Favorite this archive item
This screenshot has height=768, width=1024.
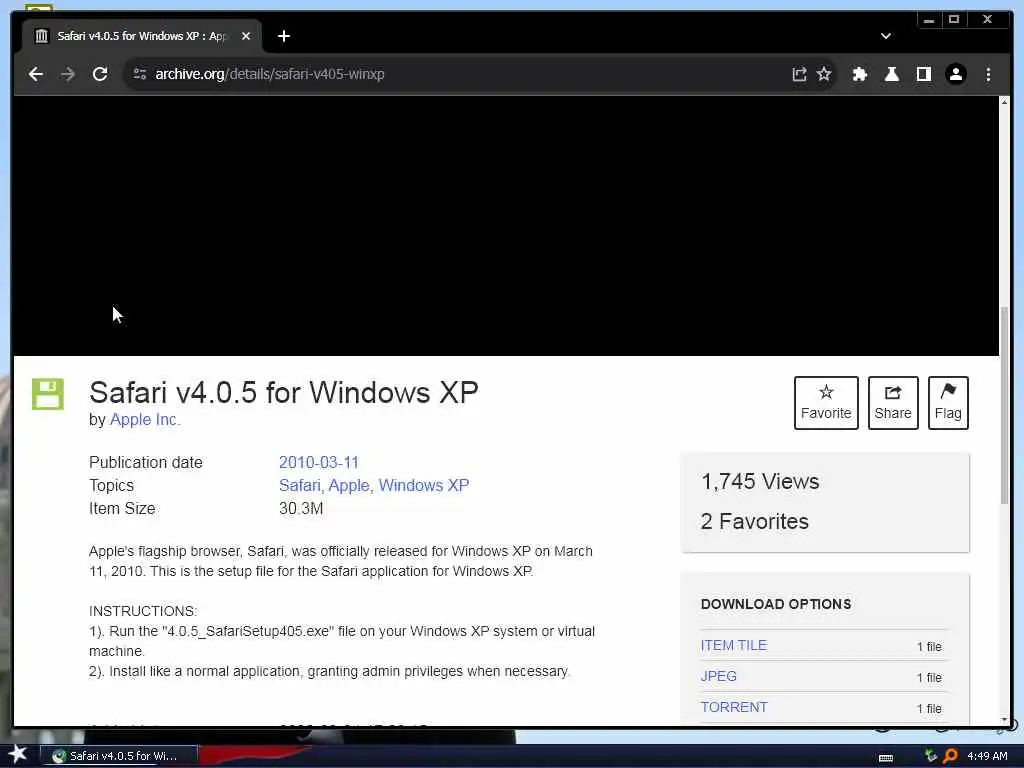pos(826,403)
